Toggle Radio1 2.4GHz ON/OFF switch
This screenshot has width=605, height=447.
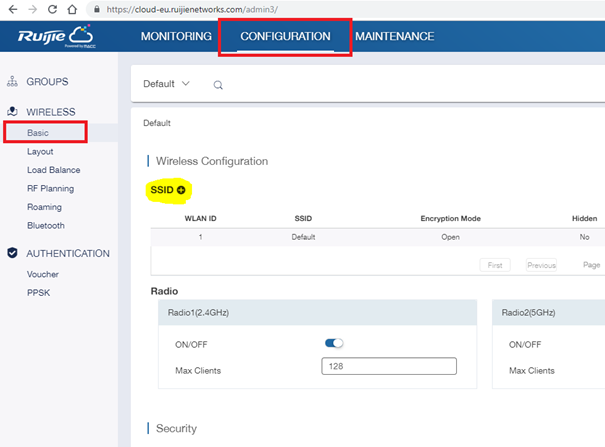pyautogui.click(x=334, y=343)
